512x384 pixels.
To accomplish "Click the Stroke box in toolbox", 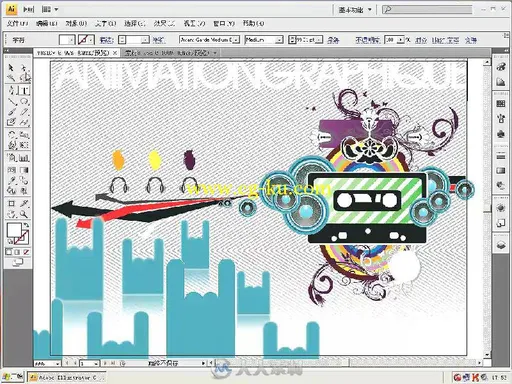I will coord(22,238).
